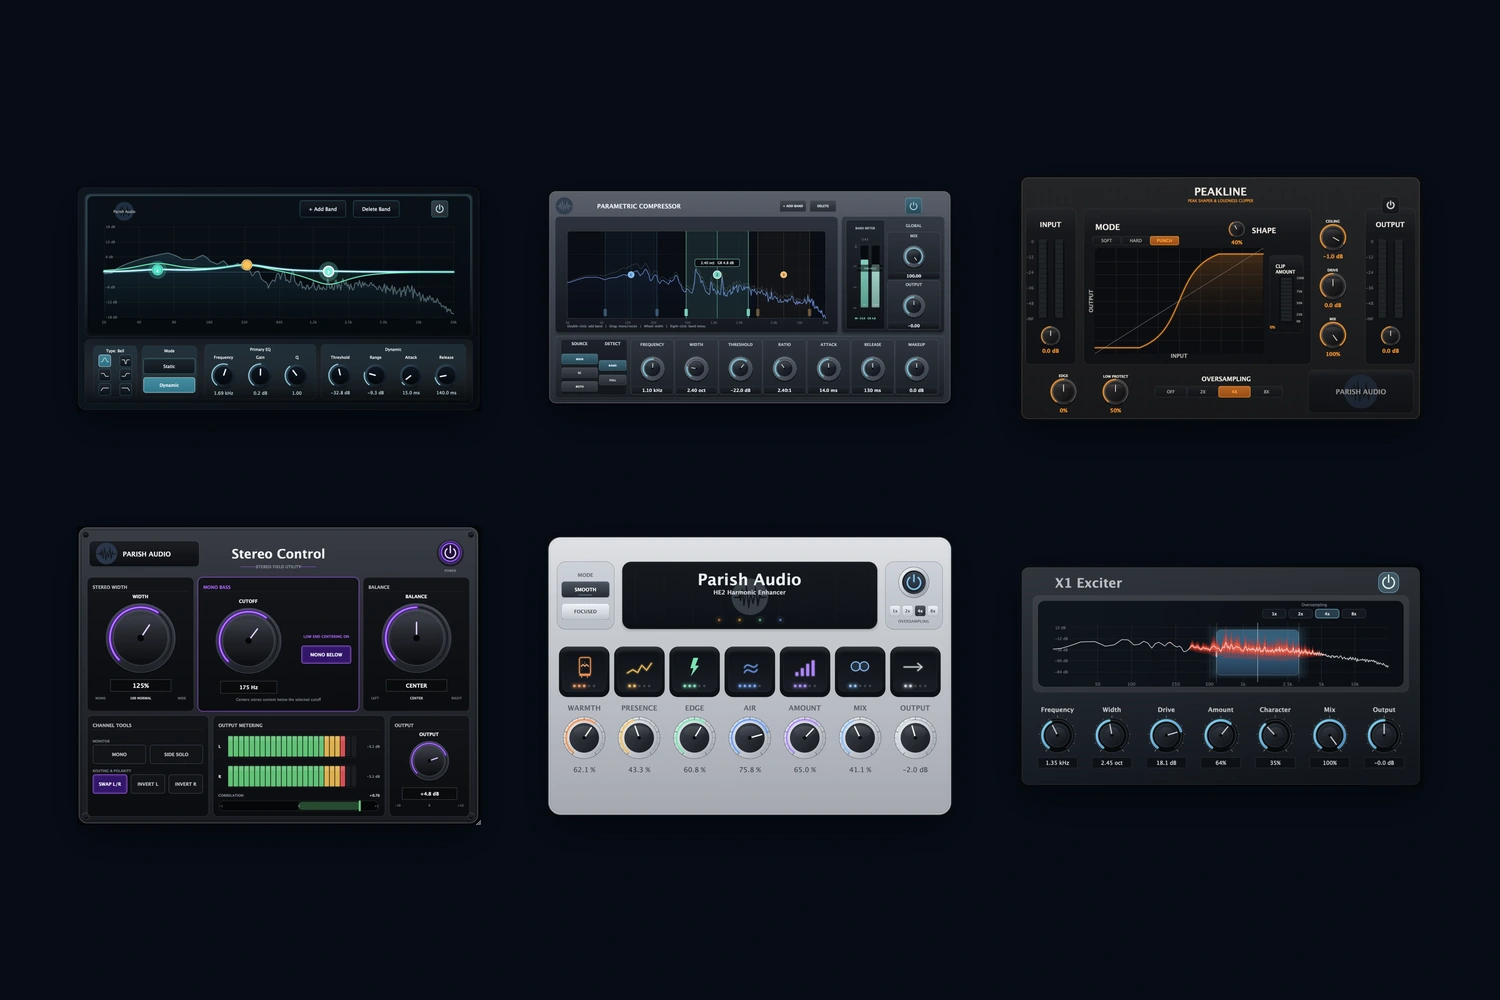Select Punch mode in Peakline

[x=1165, y=241]
